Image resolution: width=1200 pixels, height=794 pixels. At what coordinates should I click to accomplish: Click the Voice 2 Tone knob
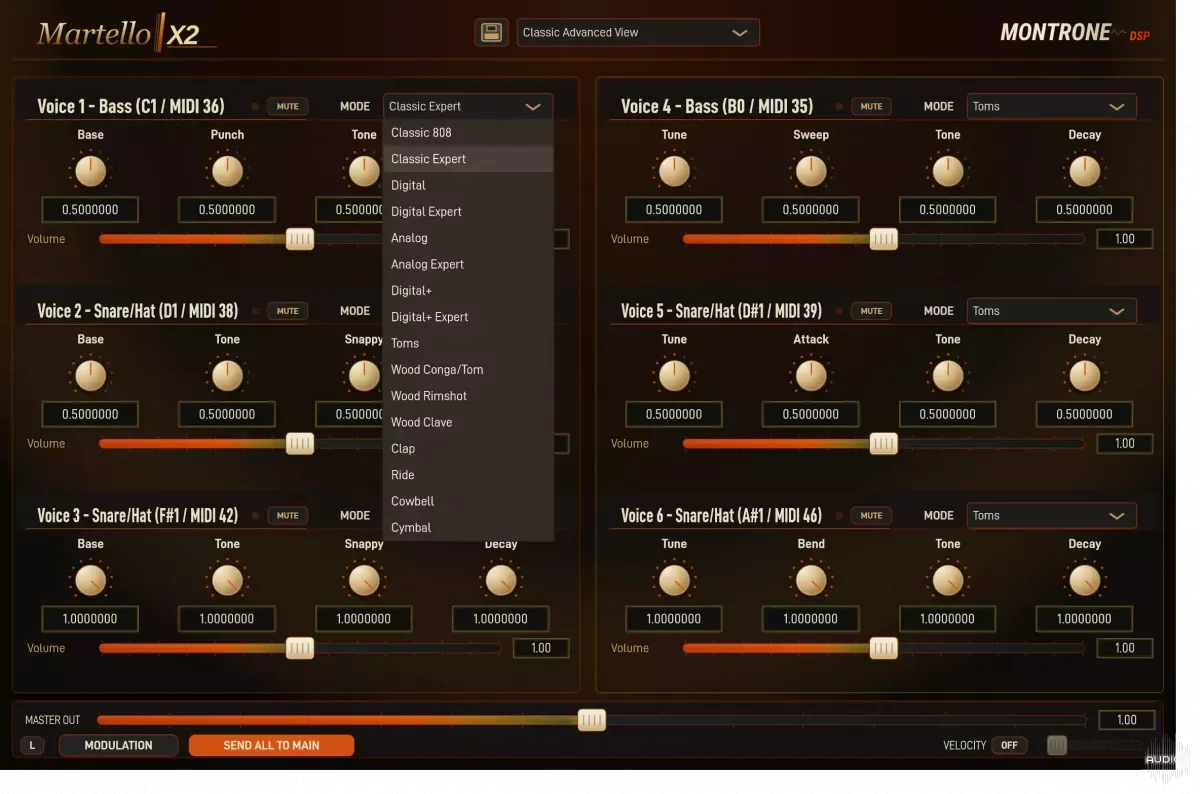coord(227,376)
